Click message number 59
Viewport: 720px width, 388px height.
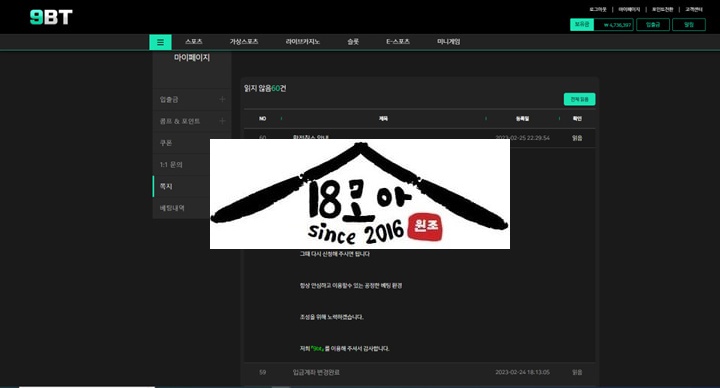tap(263, 372)
